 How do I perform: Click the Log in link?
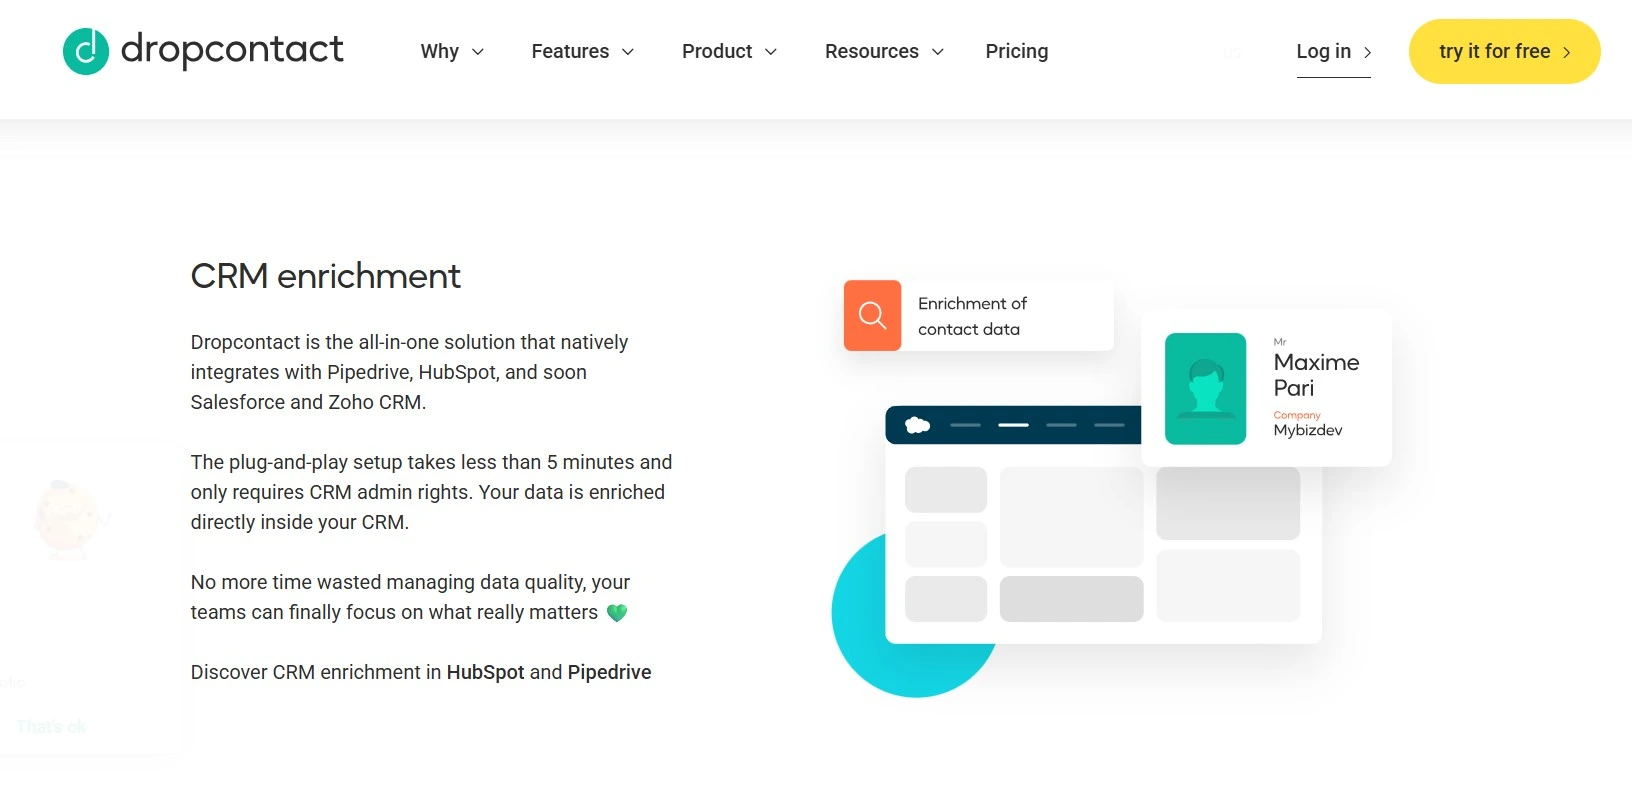[1334, 51]
